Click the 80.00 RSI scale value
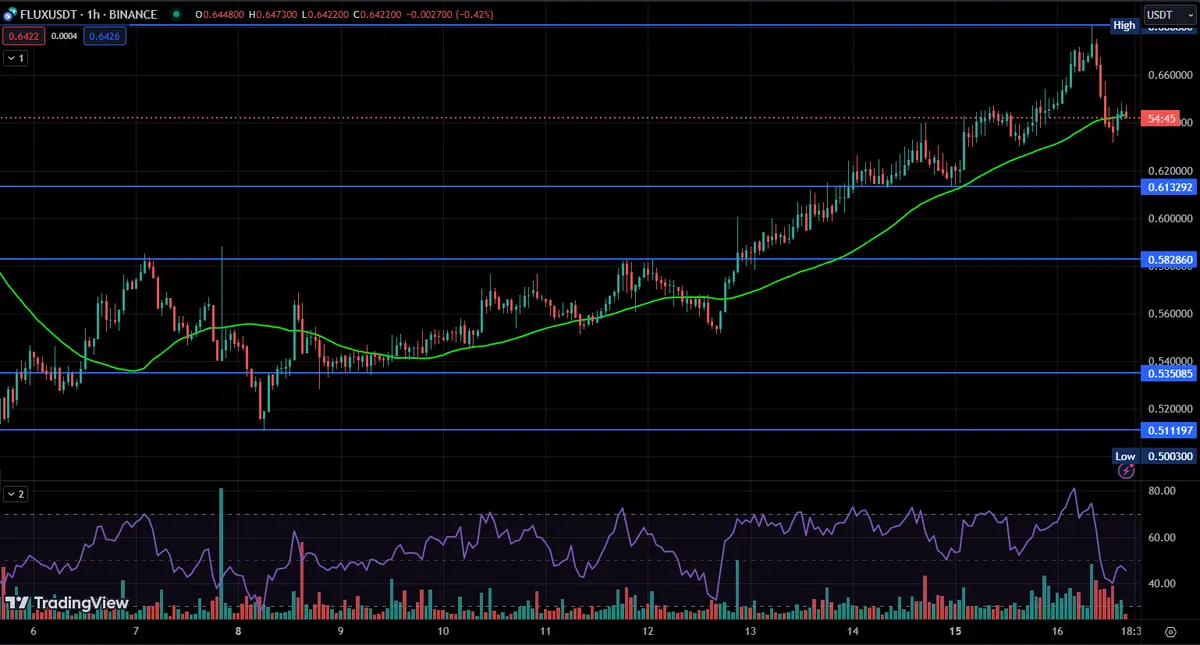Image resolution: width=1200 pixels, height=645 pixels. click(1161, 491)
